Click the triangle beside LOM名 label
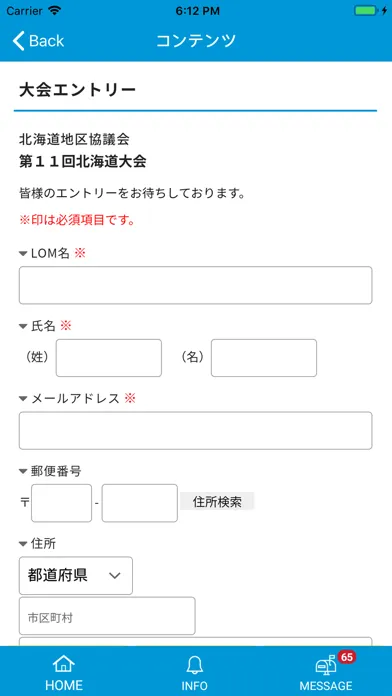The width and height of the screenshot is (392, 696). (x=23, y=254)
